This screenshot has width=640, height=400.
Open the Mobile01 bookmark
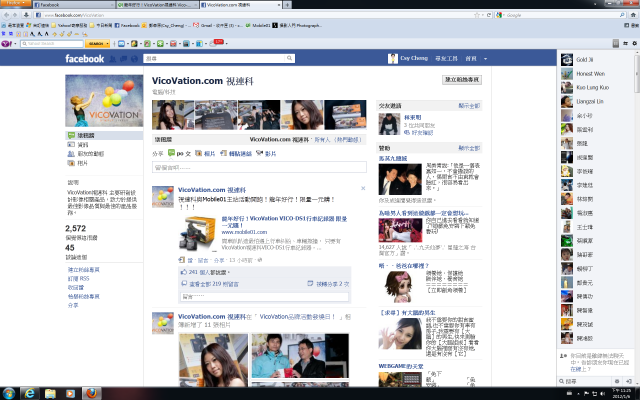coord(258,25)
